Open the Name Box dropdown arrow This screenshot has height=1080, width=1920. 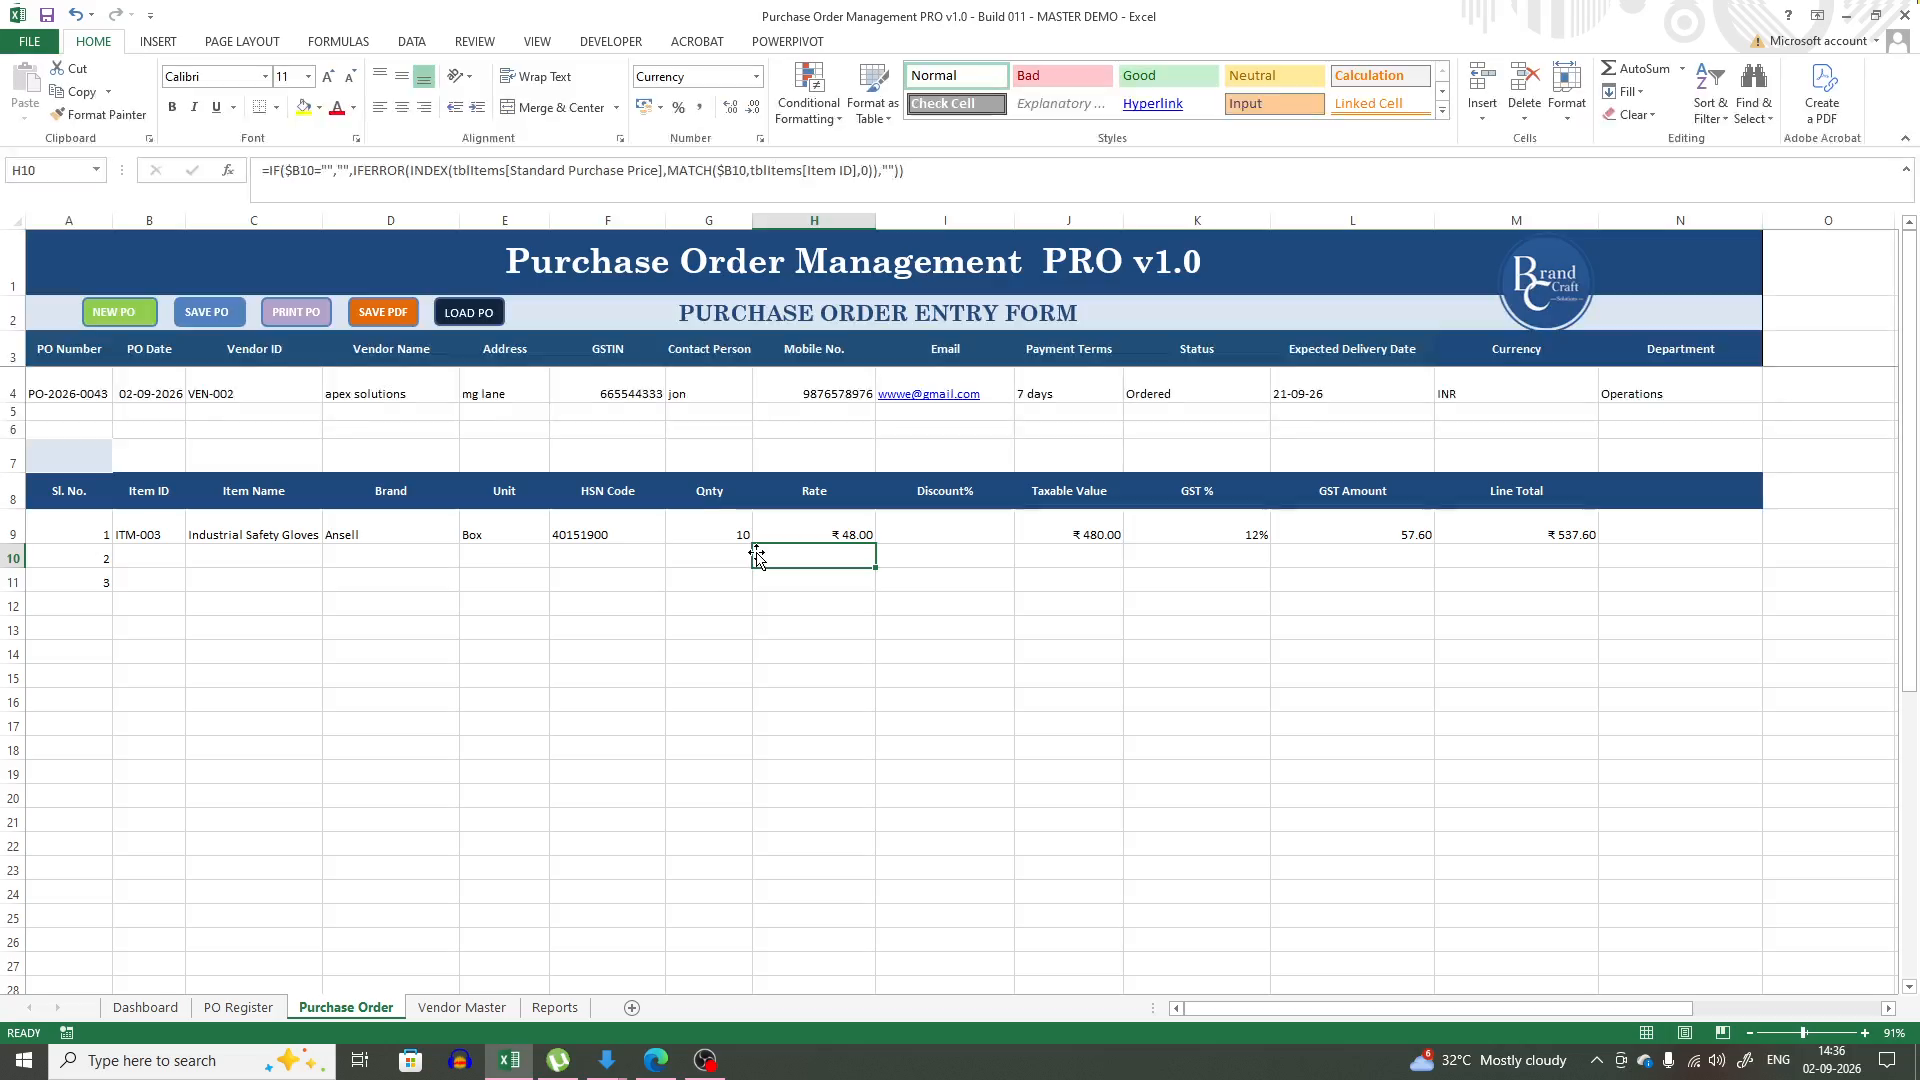pos(96,170)
